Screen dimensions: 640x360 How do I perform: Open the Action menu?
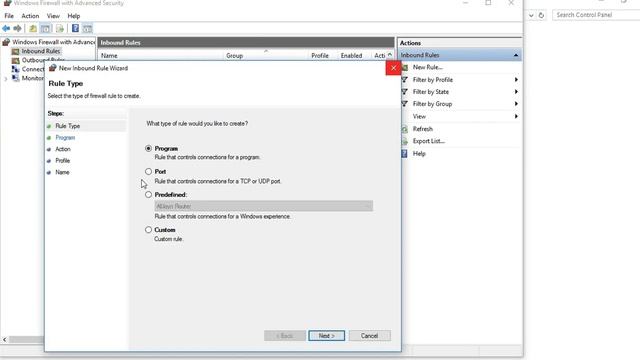(x=30, y=16)
